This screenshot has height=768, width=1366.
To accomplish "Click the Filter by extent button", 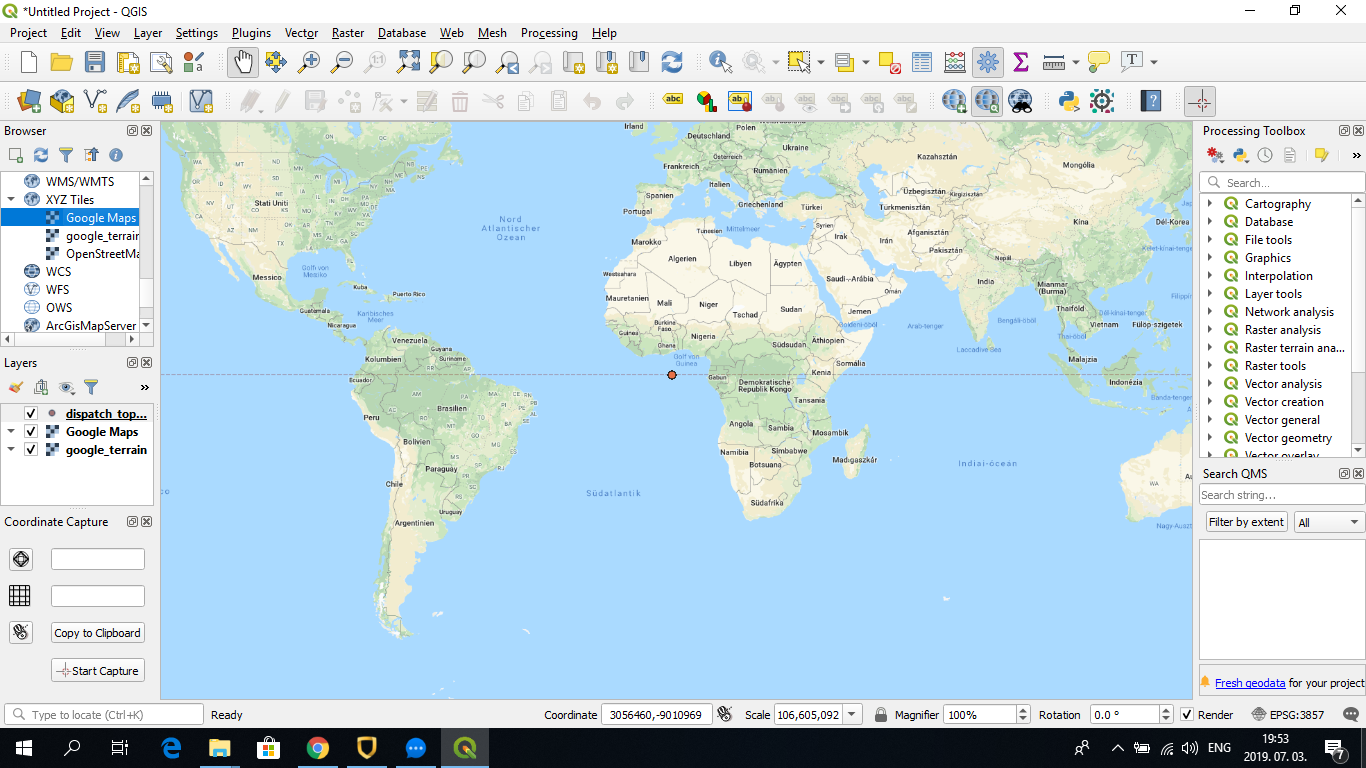I will pos(1246,522).
